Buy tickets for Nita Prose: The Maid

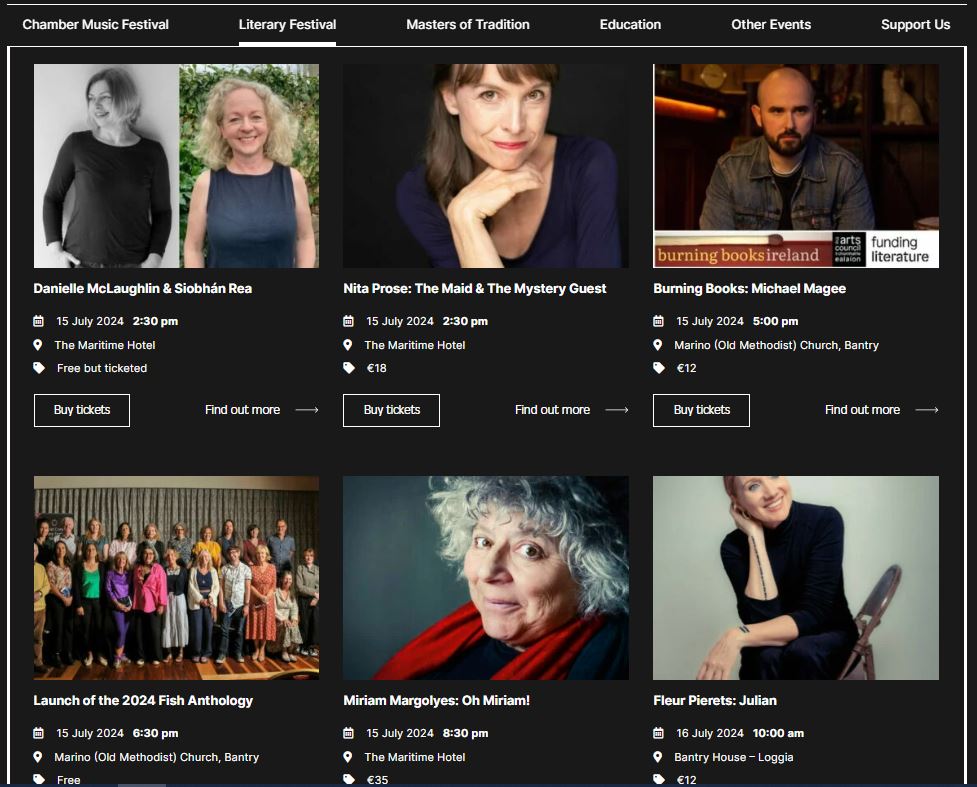391,409
